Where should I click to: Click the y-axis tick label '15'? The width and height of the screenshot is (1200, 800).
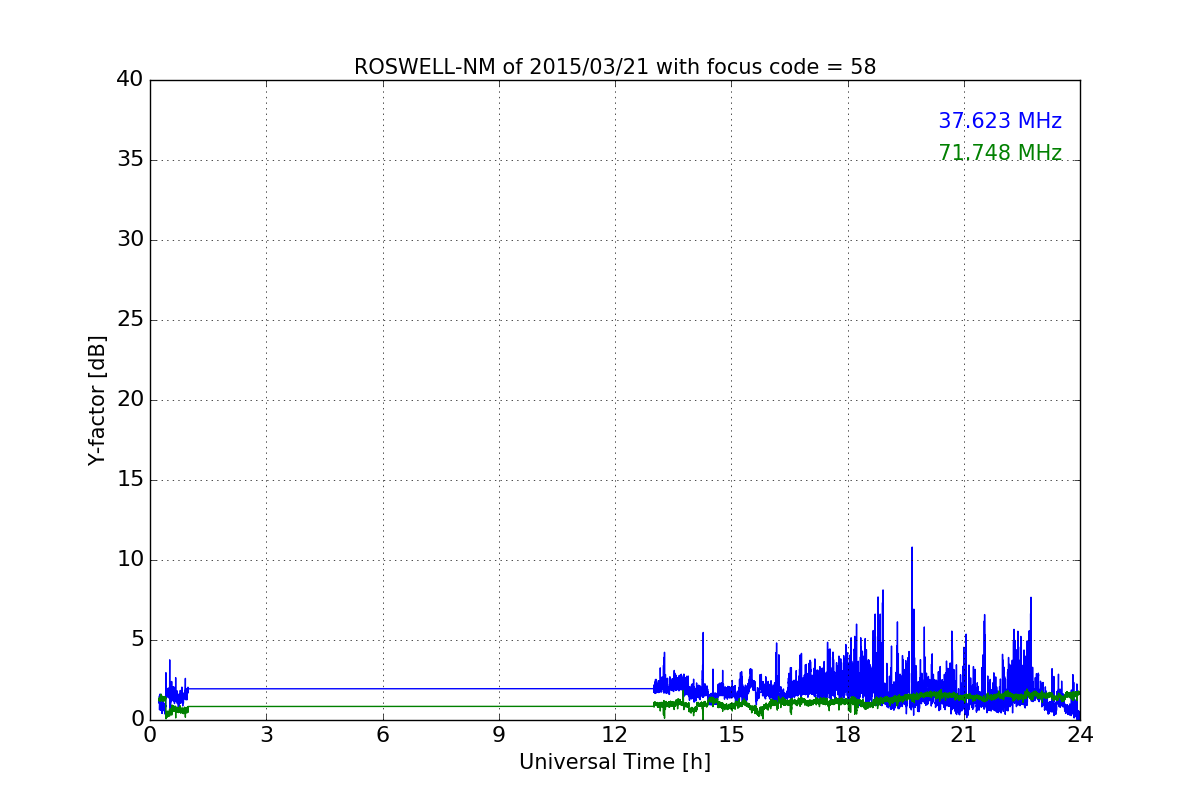[130, 480]
